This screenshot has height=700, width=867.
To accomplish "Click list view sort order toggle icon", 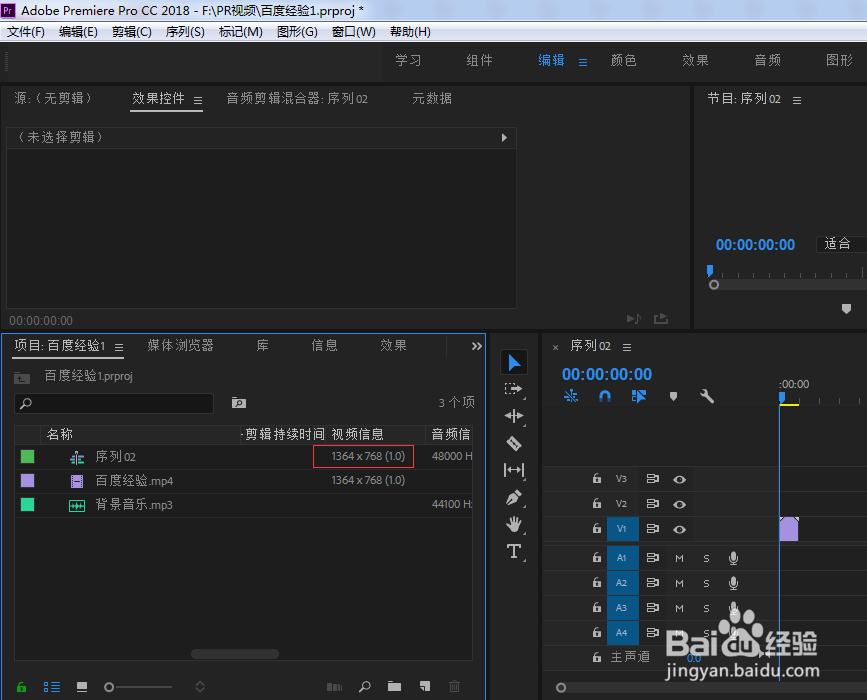I will coord(200,687).
